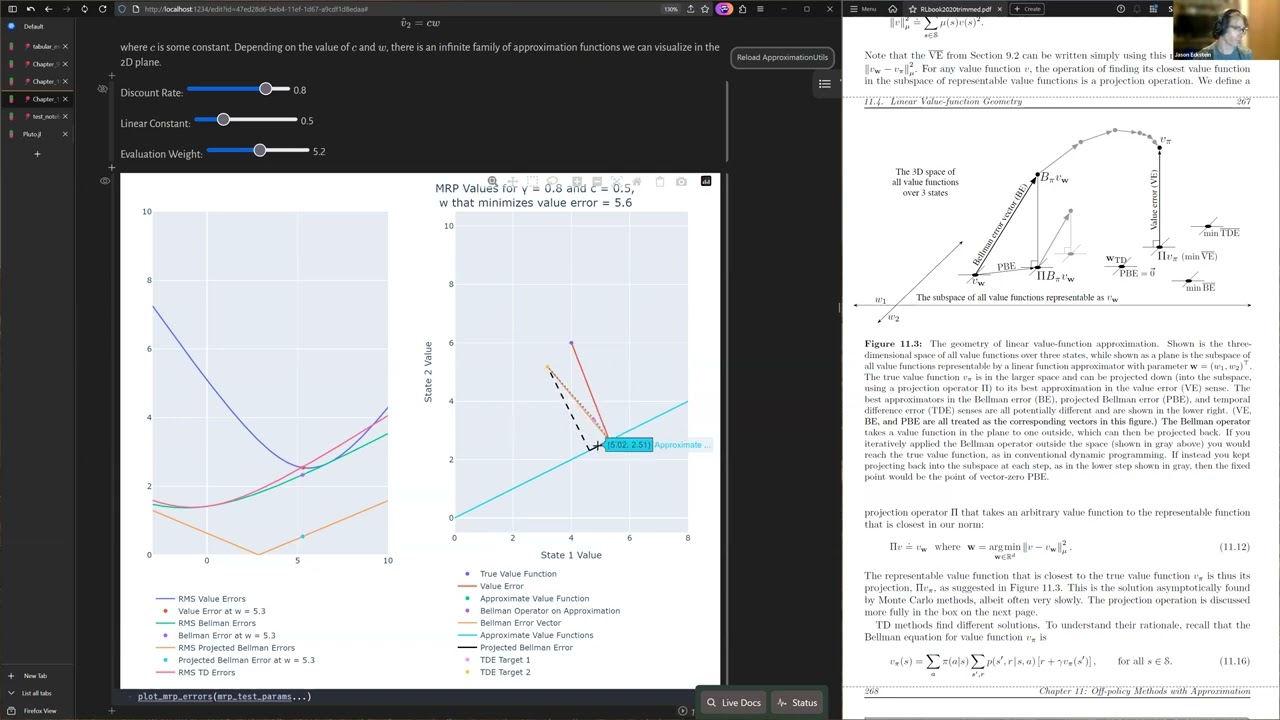This screenshot has height=720, width=1280.
Task: Go back in browser history
Action: tap(48, 9)
